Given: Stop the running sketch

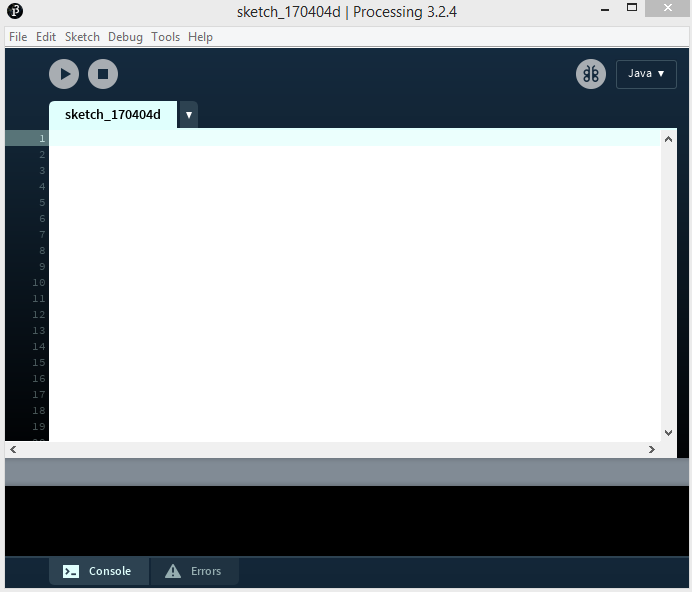Looking at the screenshot, I should (103, 74).
